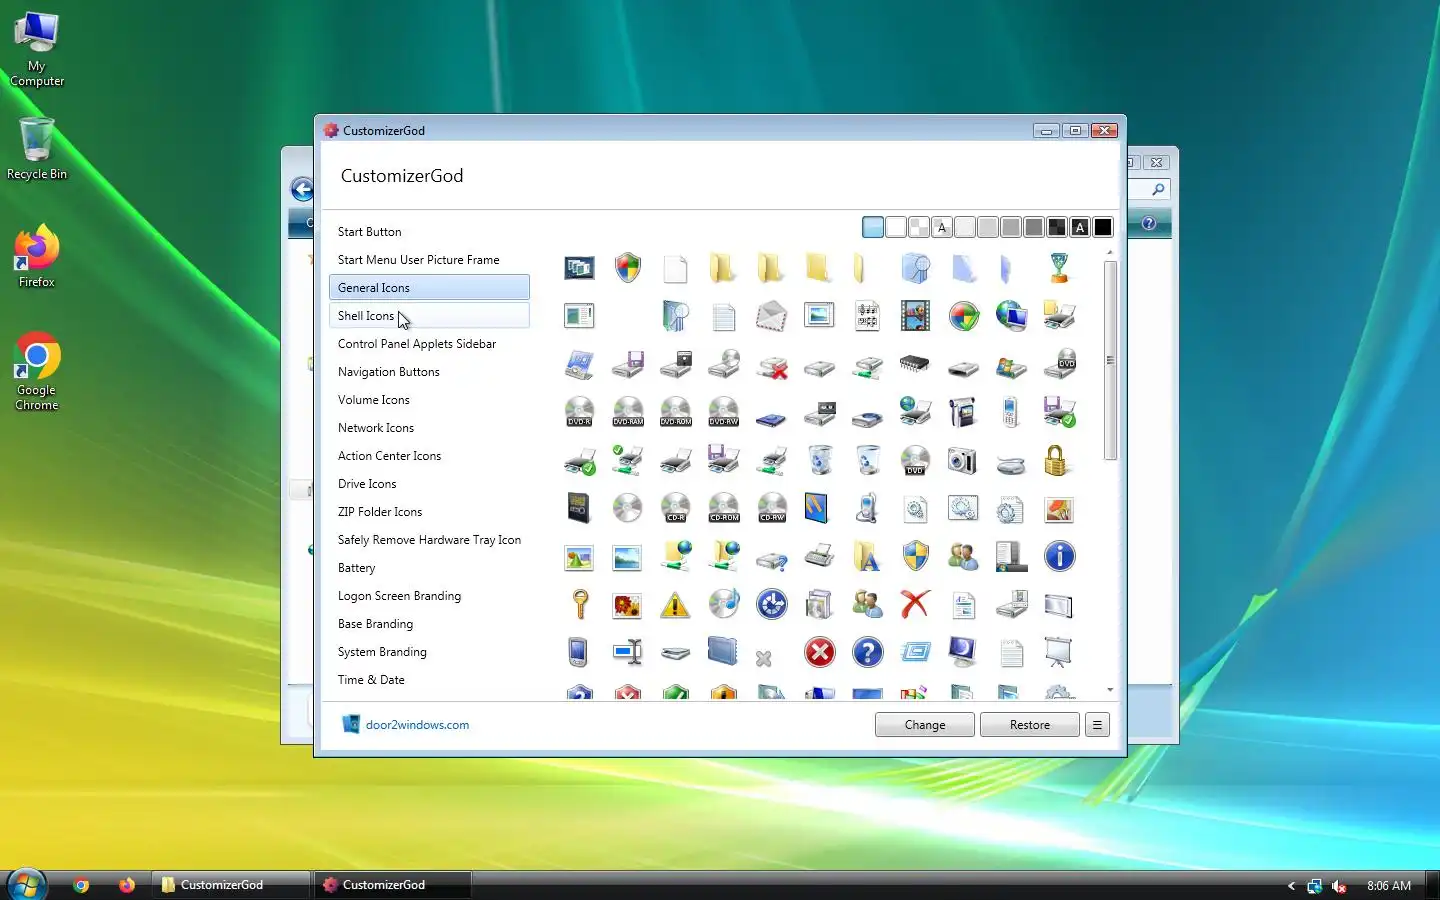
Task: Select the Windows security shield icon
Action: pyautogui.click(x=628, y=268)
